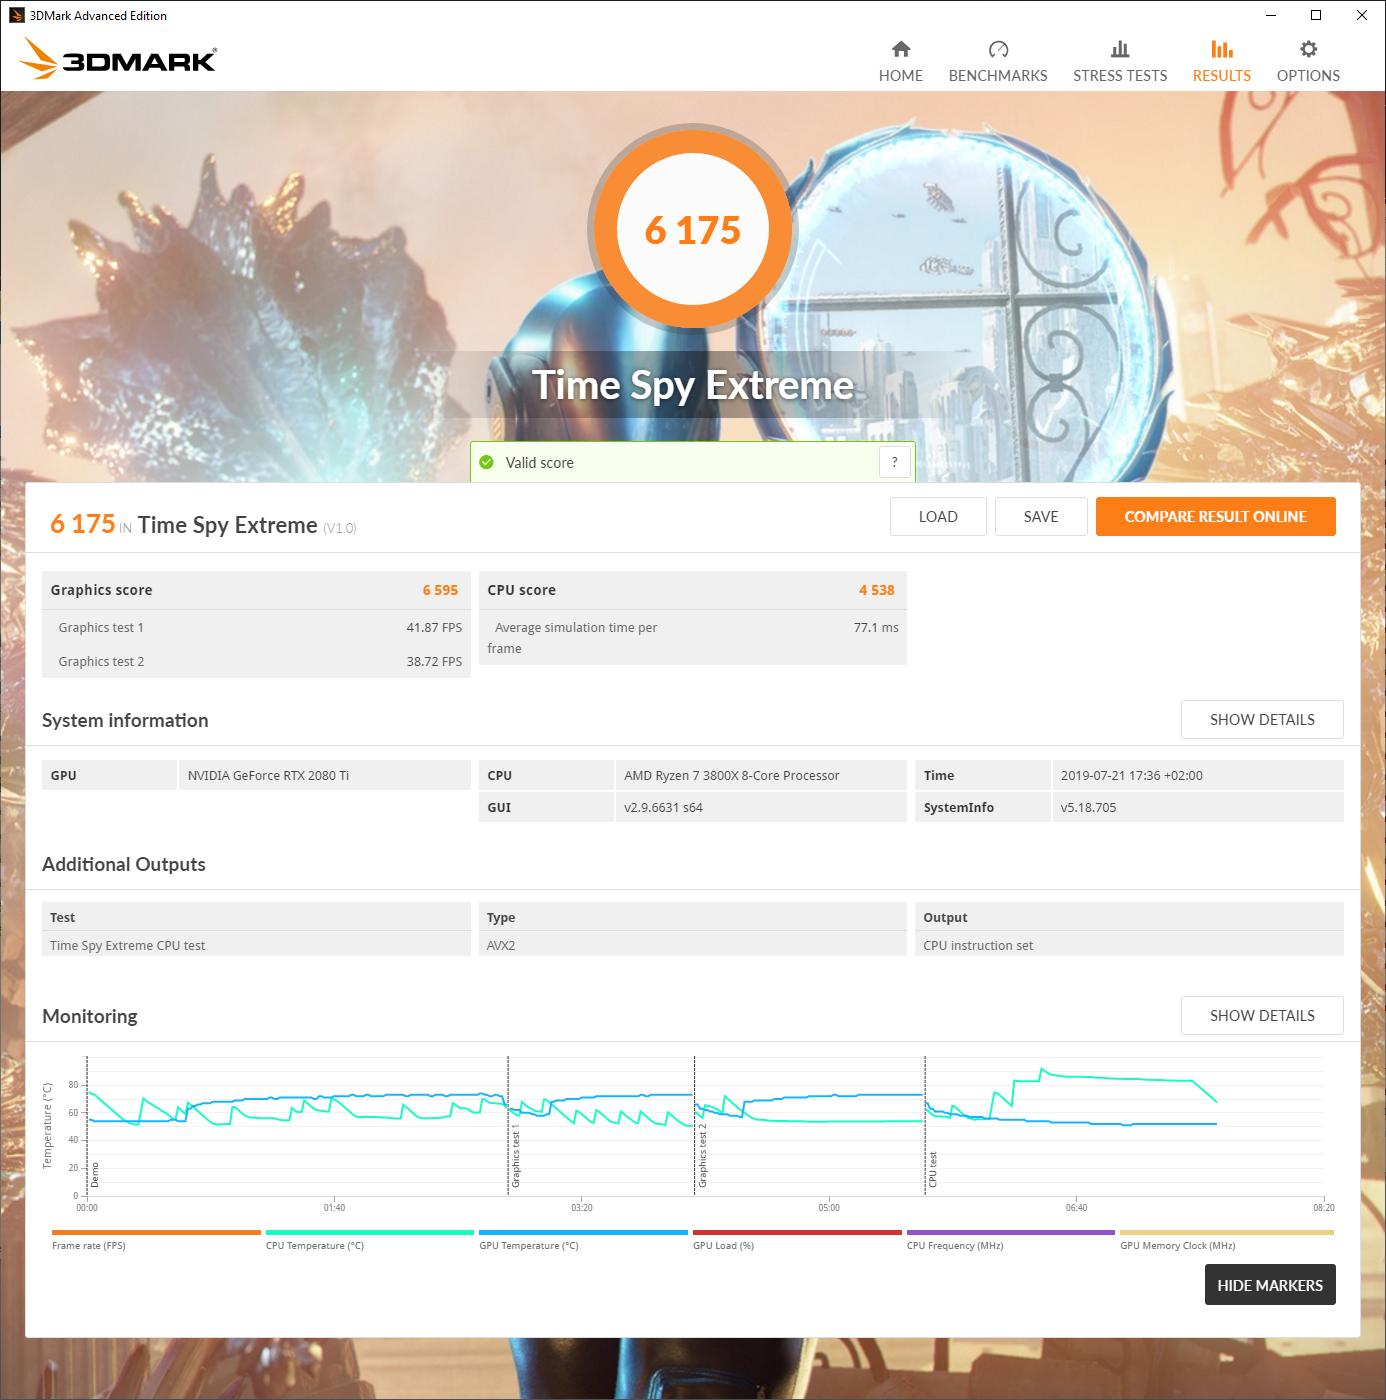This screenshot has width=1386, height=1400.
Task: Open Options via the gear icon
Action: [1308, 49]
